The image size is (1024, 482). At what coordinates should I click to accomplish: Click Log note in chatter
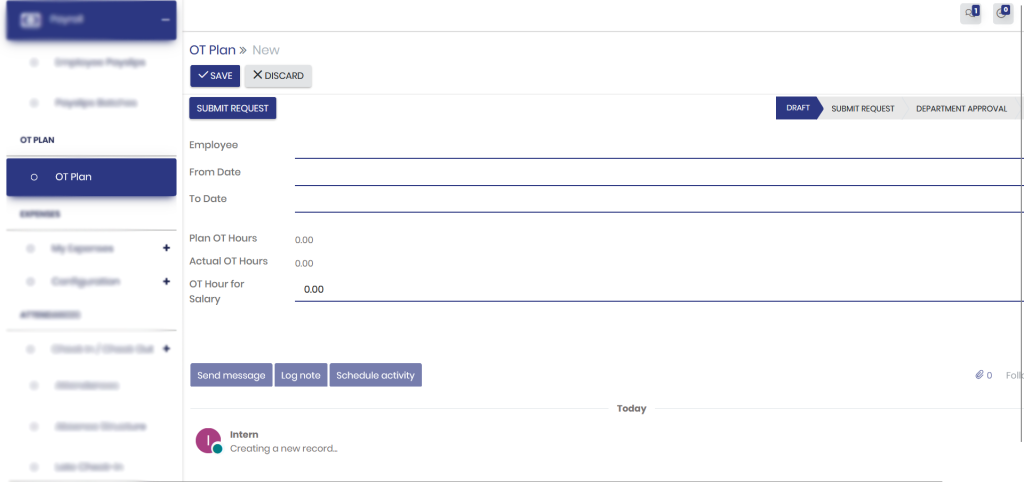(300, 375)
